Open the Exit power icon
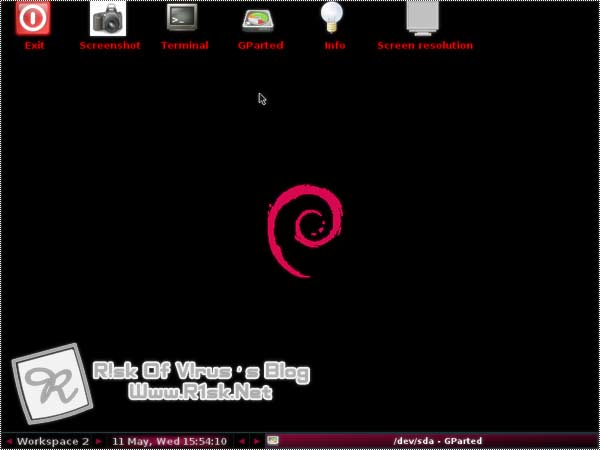The height and width of the screenshot is (450, 600). pyautogui.click(x=33, y=18)
